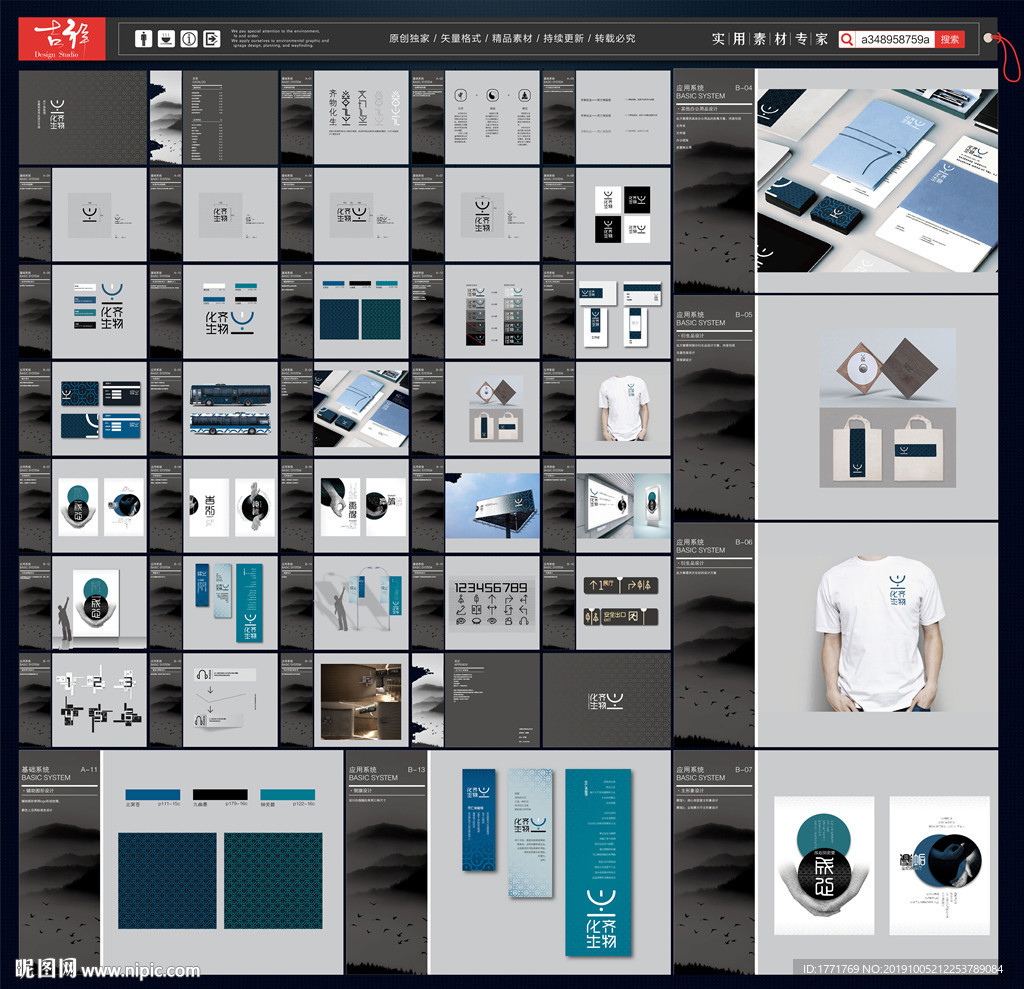1024x989 pixels.
Task: Click the red Design Studio logo
Action: click(61, 40)
